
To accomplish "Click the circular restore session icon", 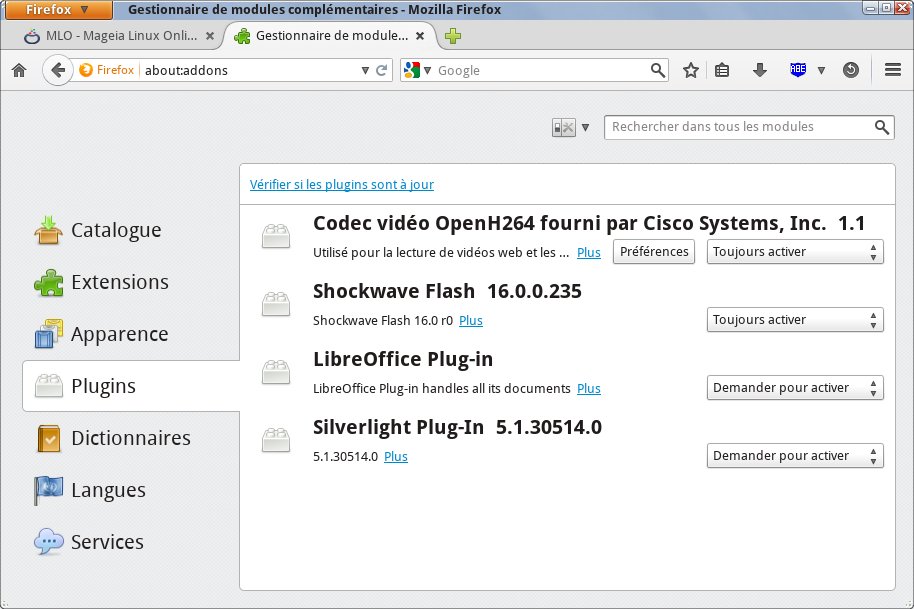I will click(x=850, y=71).
